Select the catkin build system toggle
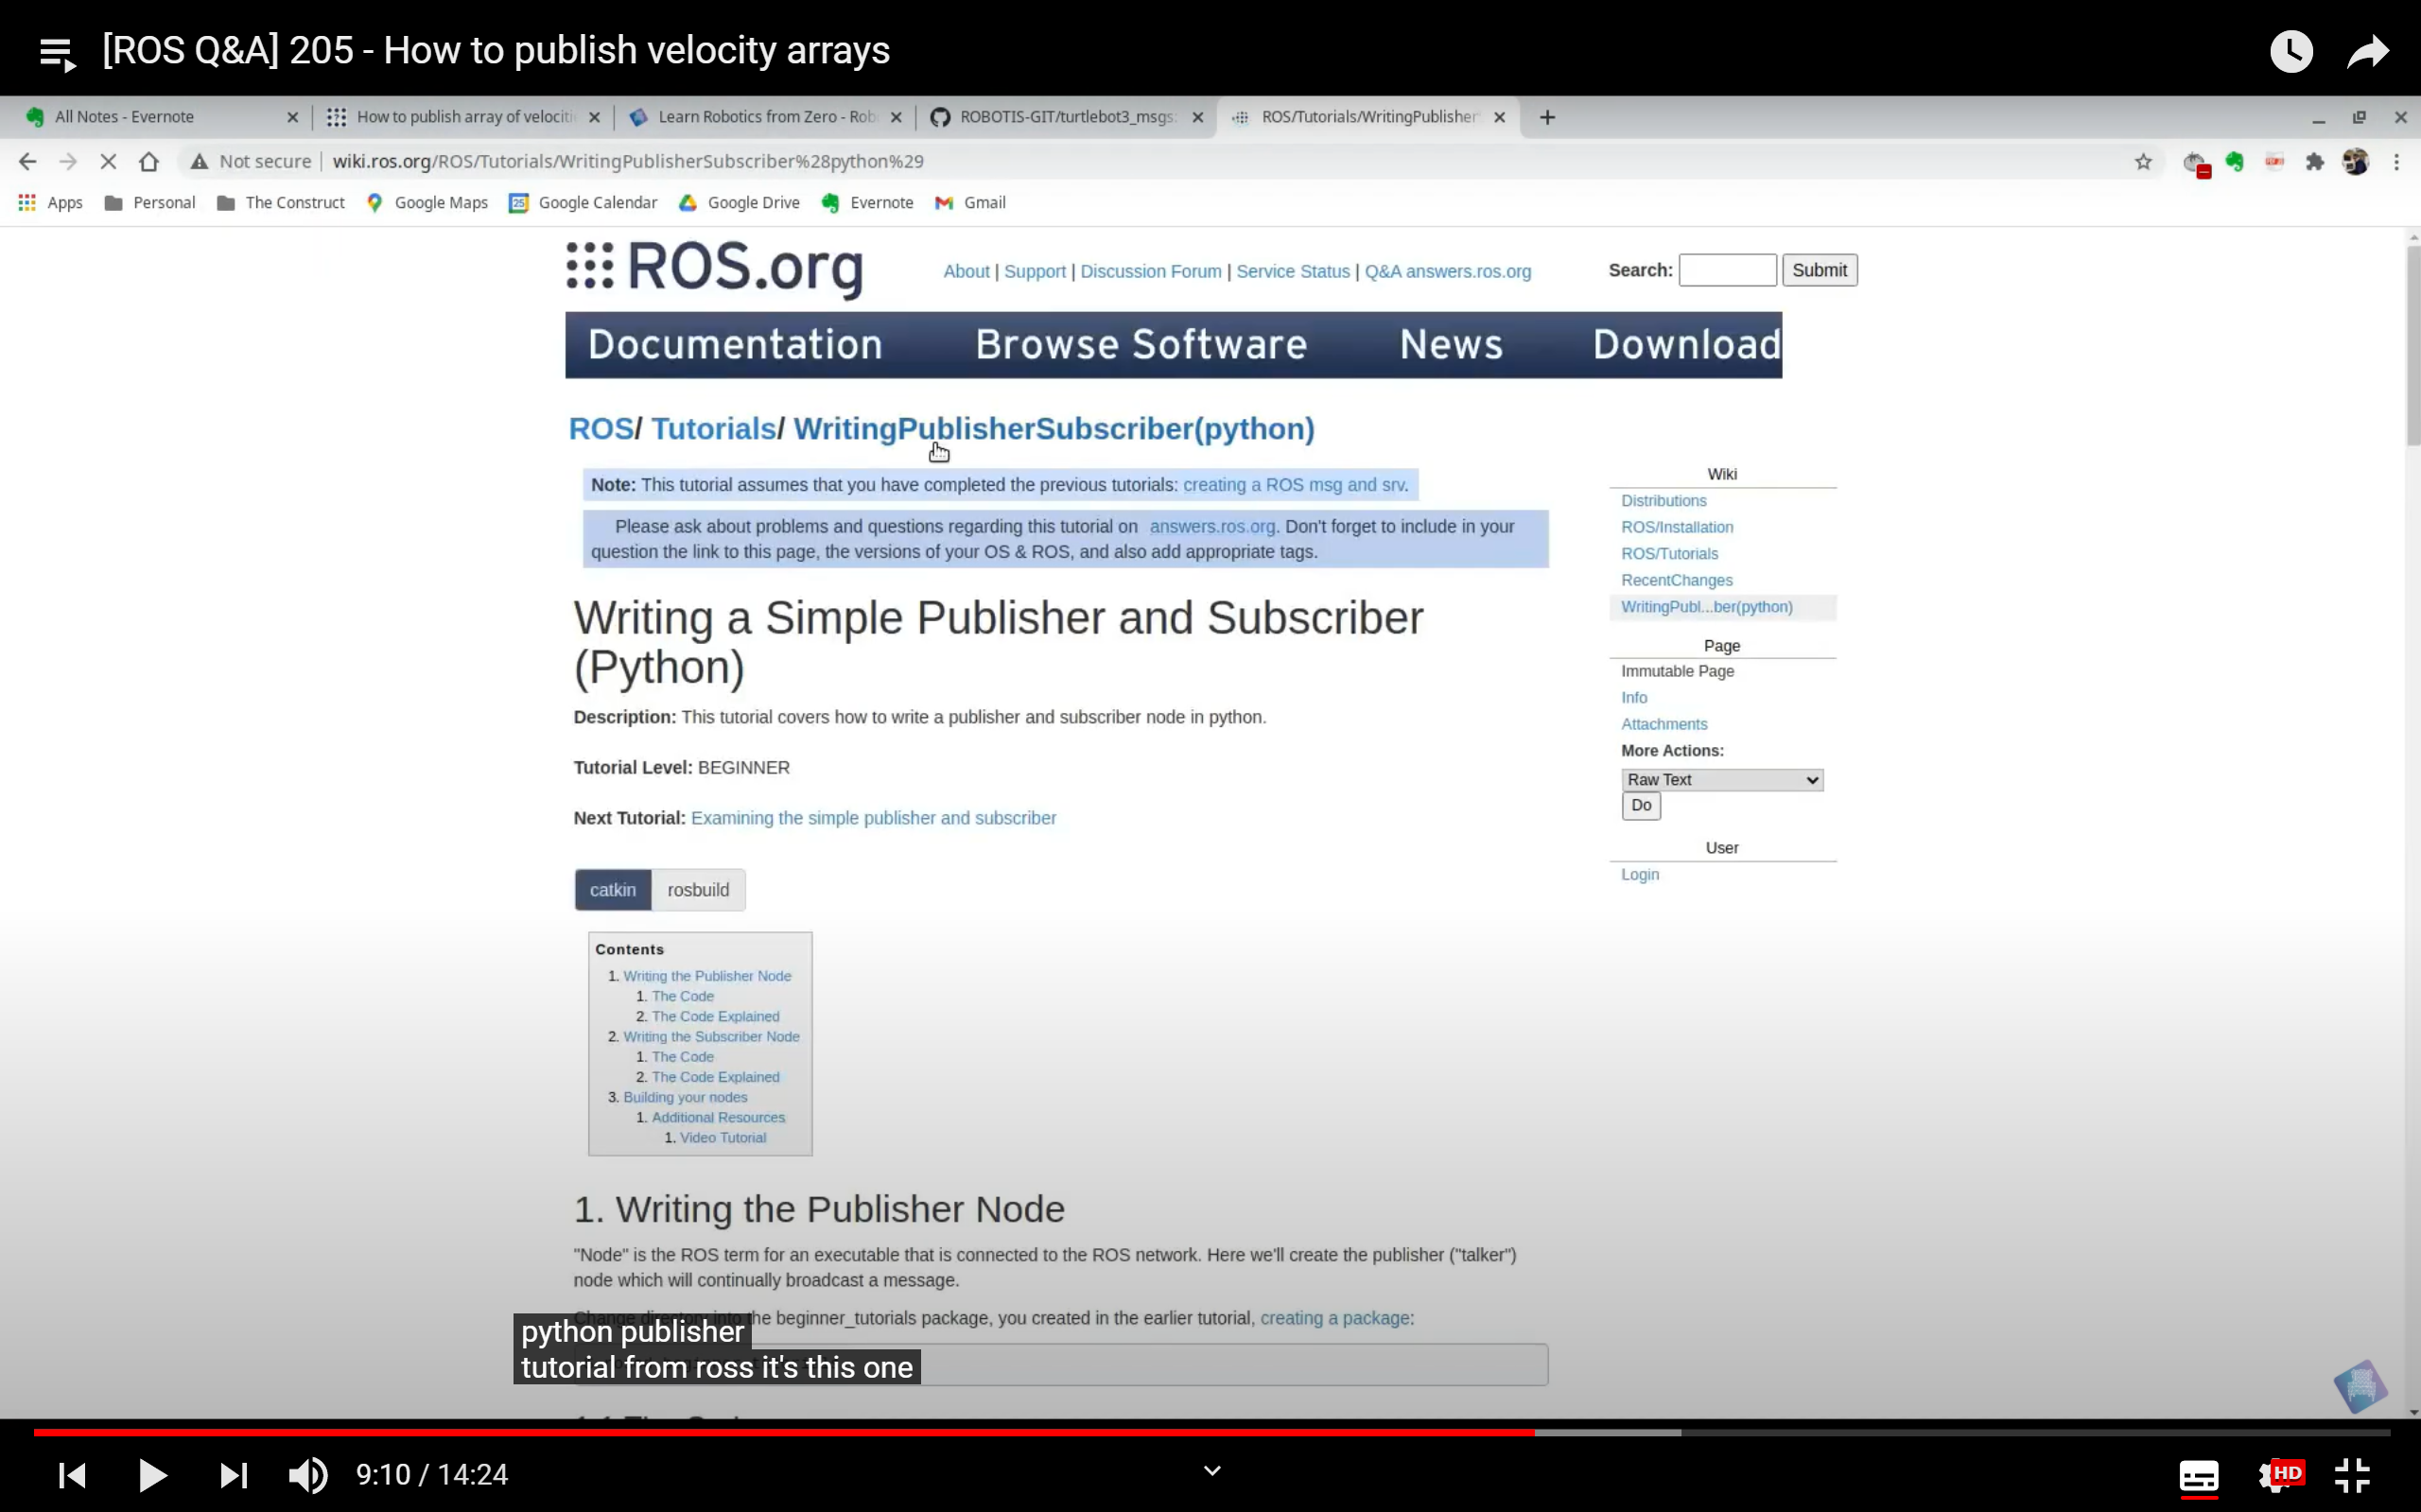This screenshot has width=2421, height=1512. (612, 890)
